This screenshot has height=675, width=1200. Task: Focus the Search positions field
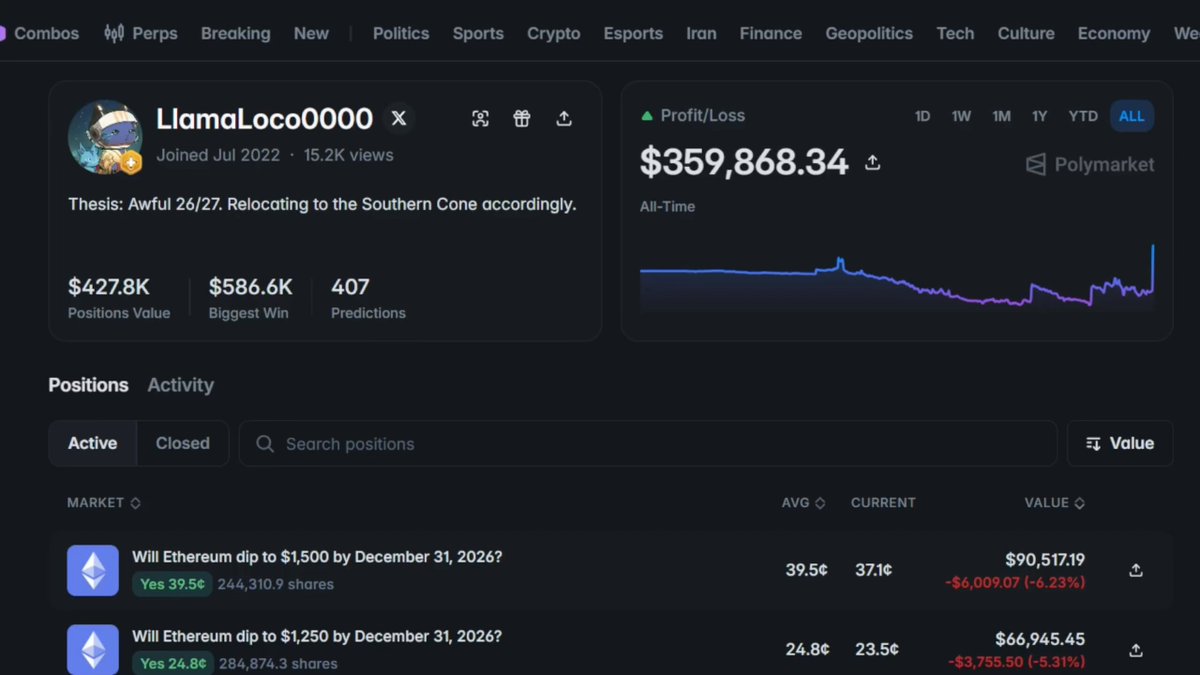coord(648,443)
